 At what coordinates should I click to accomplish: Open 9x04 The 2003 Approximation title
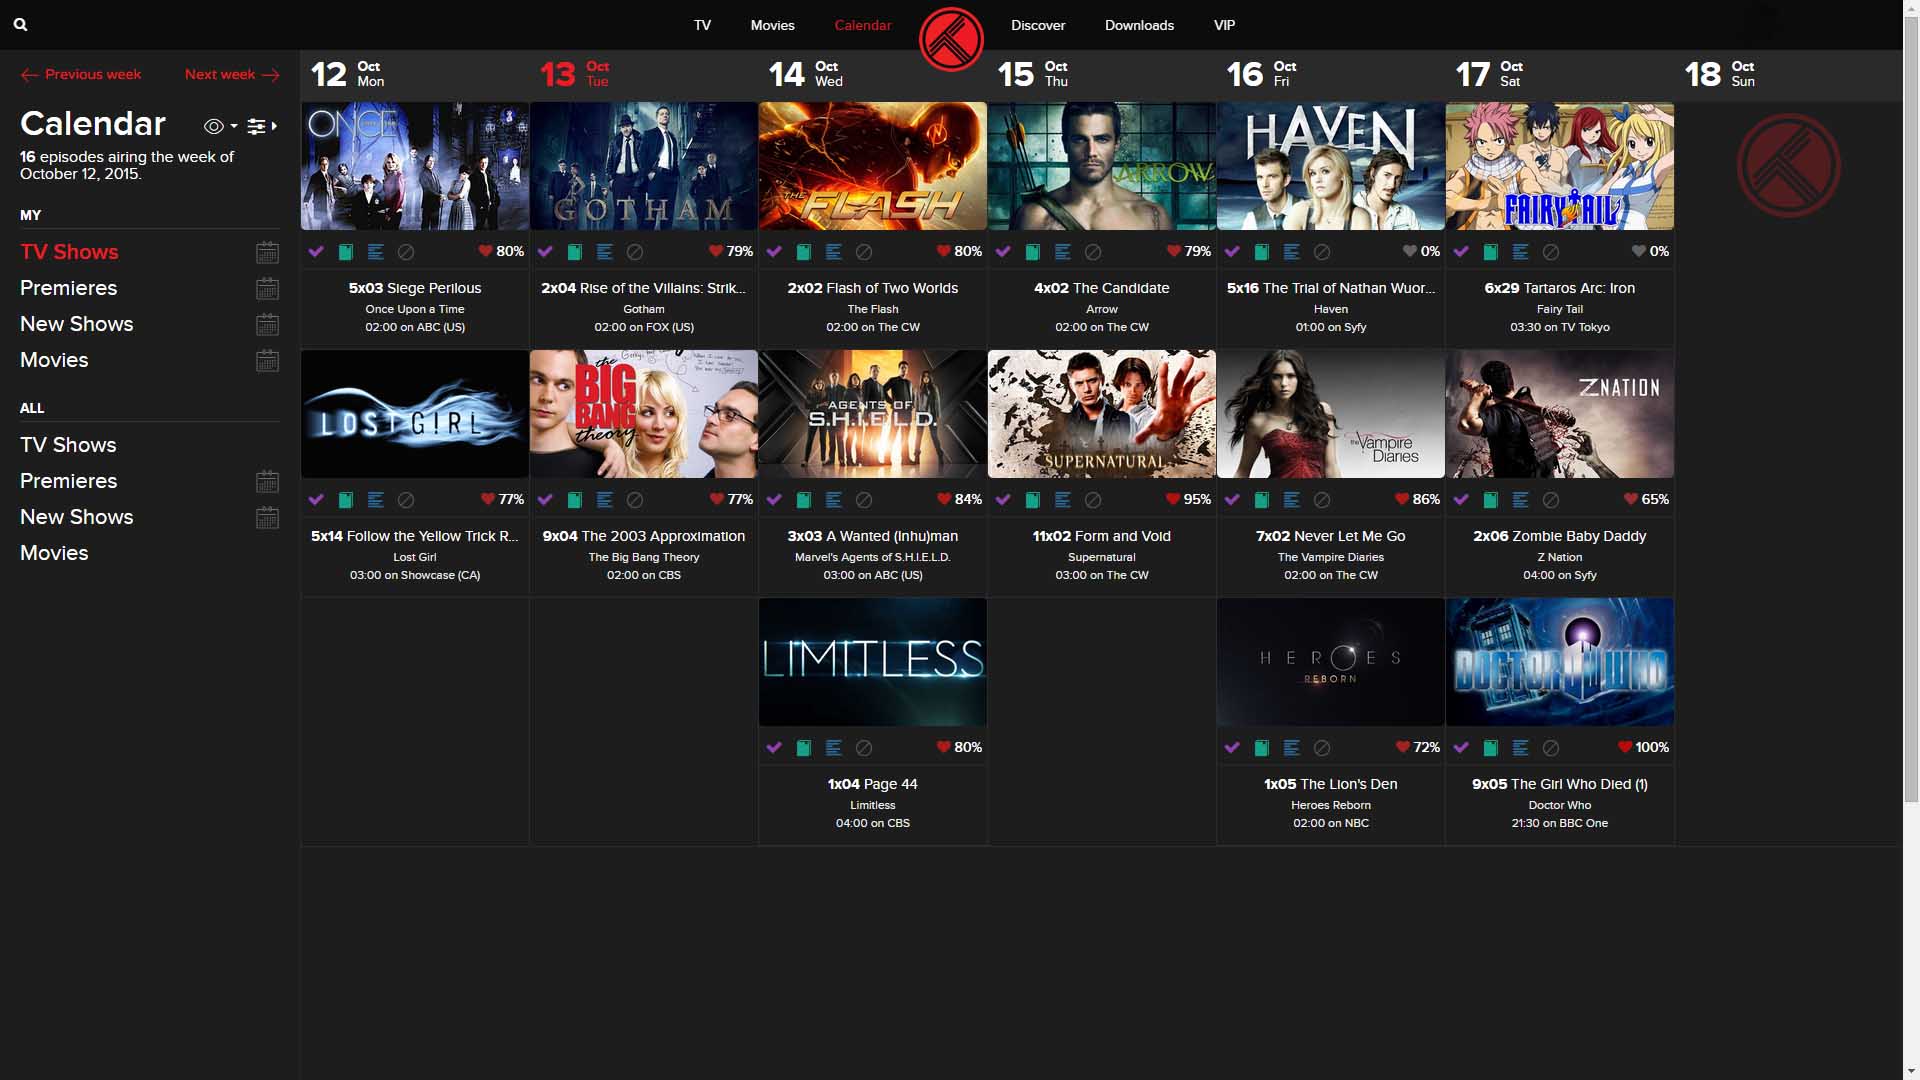click(x=644, y=536)
